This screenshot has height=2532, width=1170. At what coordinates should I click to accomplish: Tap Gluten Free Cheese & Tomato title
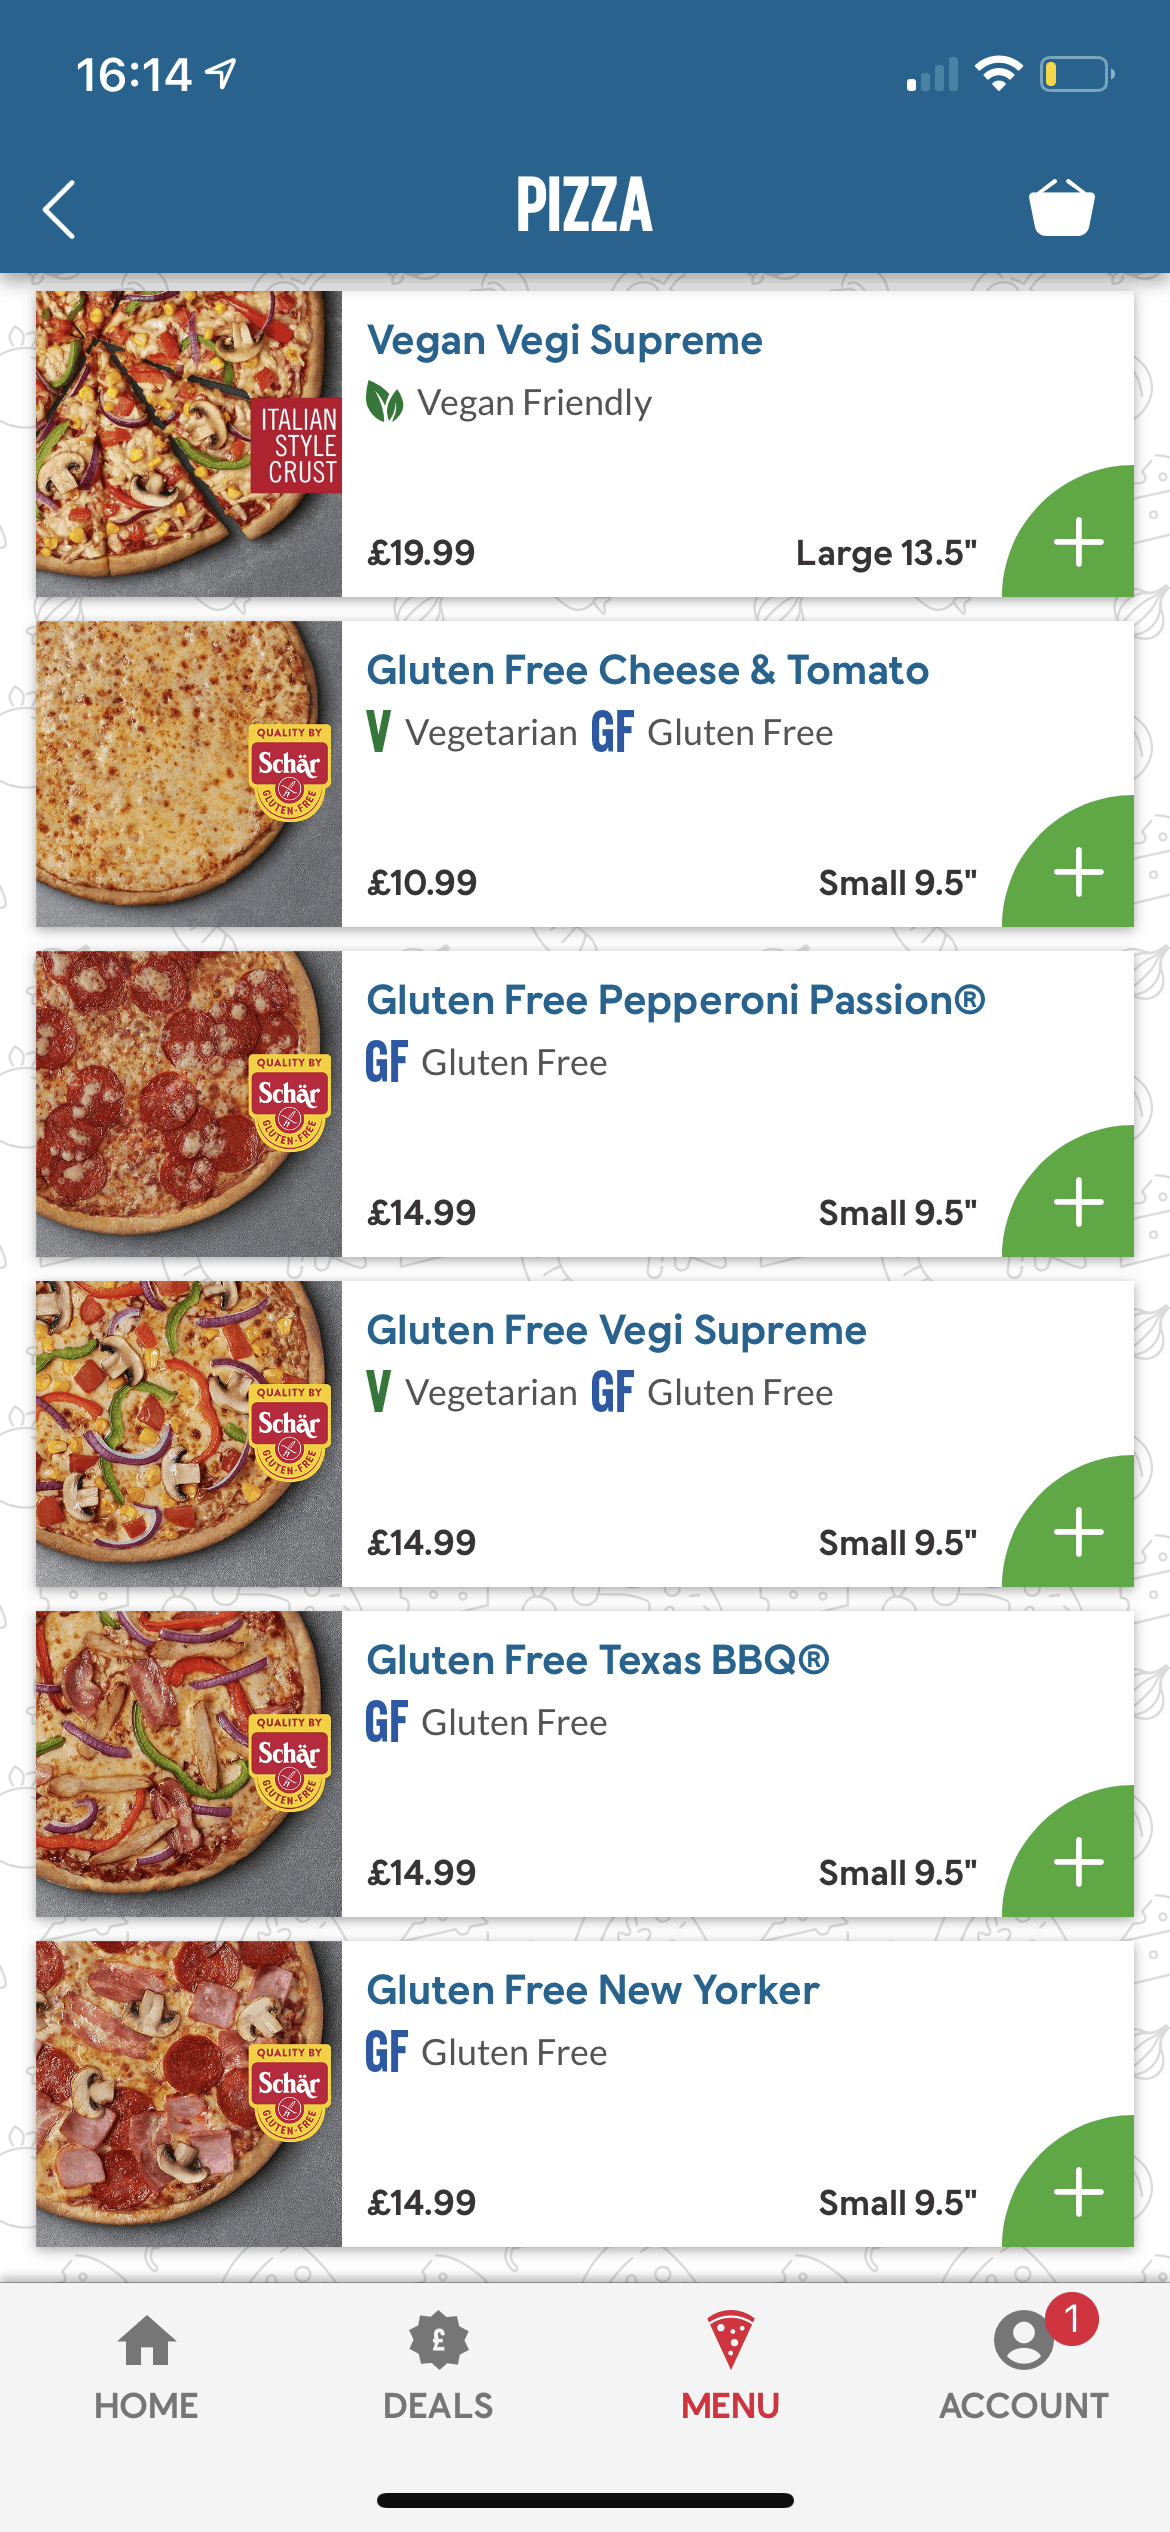point(647,670)
